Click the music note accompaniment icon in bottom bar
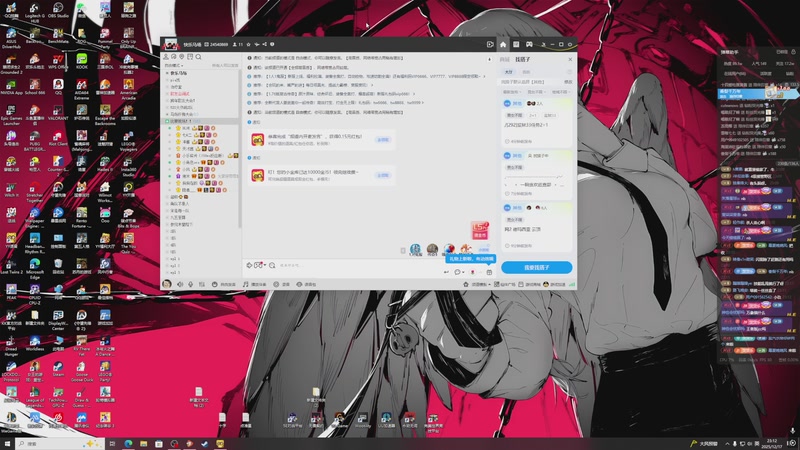Viewport: 800px width, 450px height. click(245, 284)
